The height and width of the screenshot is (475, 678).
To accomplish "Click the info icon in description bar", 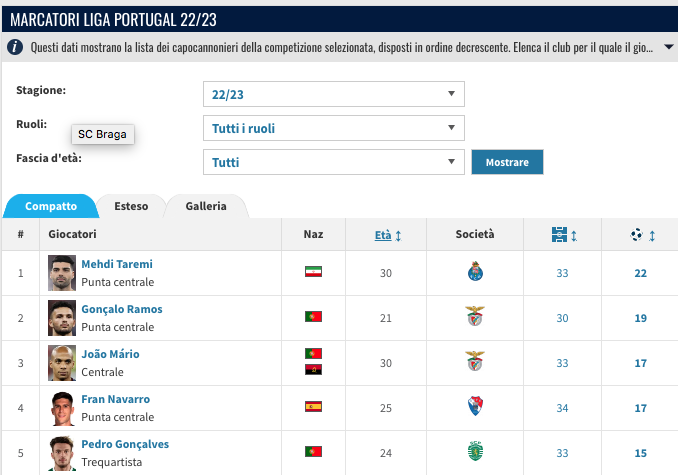I will pos(15,47).
